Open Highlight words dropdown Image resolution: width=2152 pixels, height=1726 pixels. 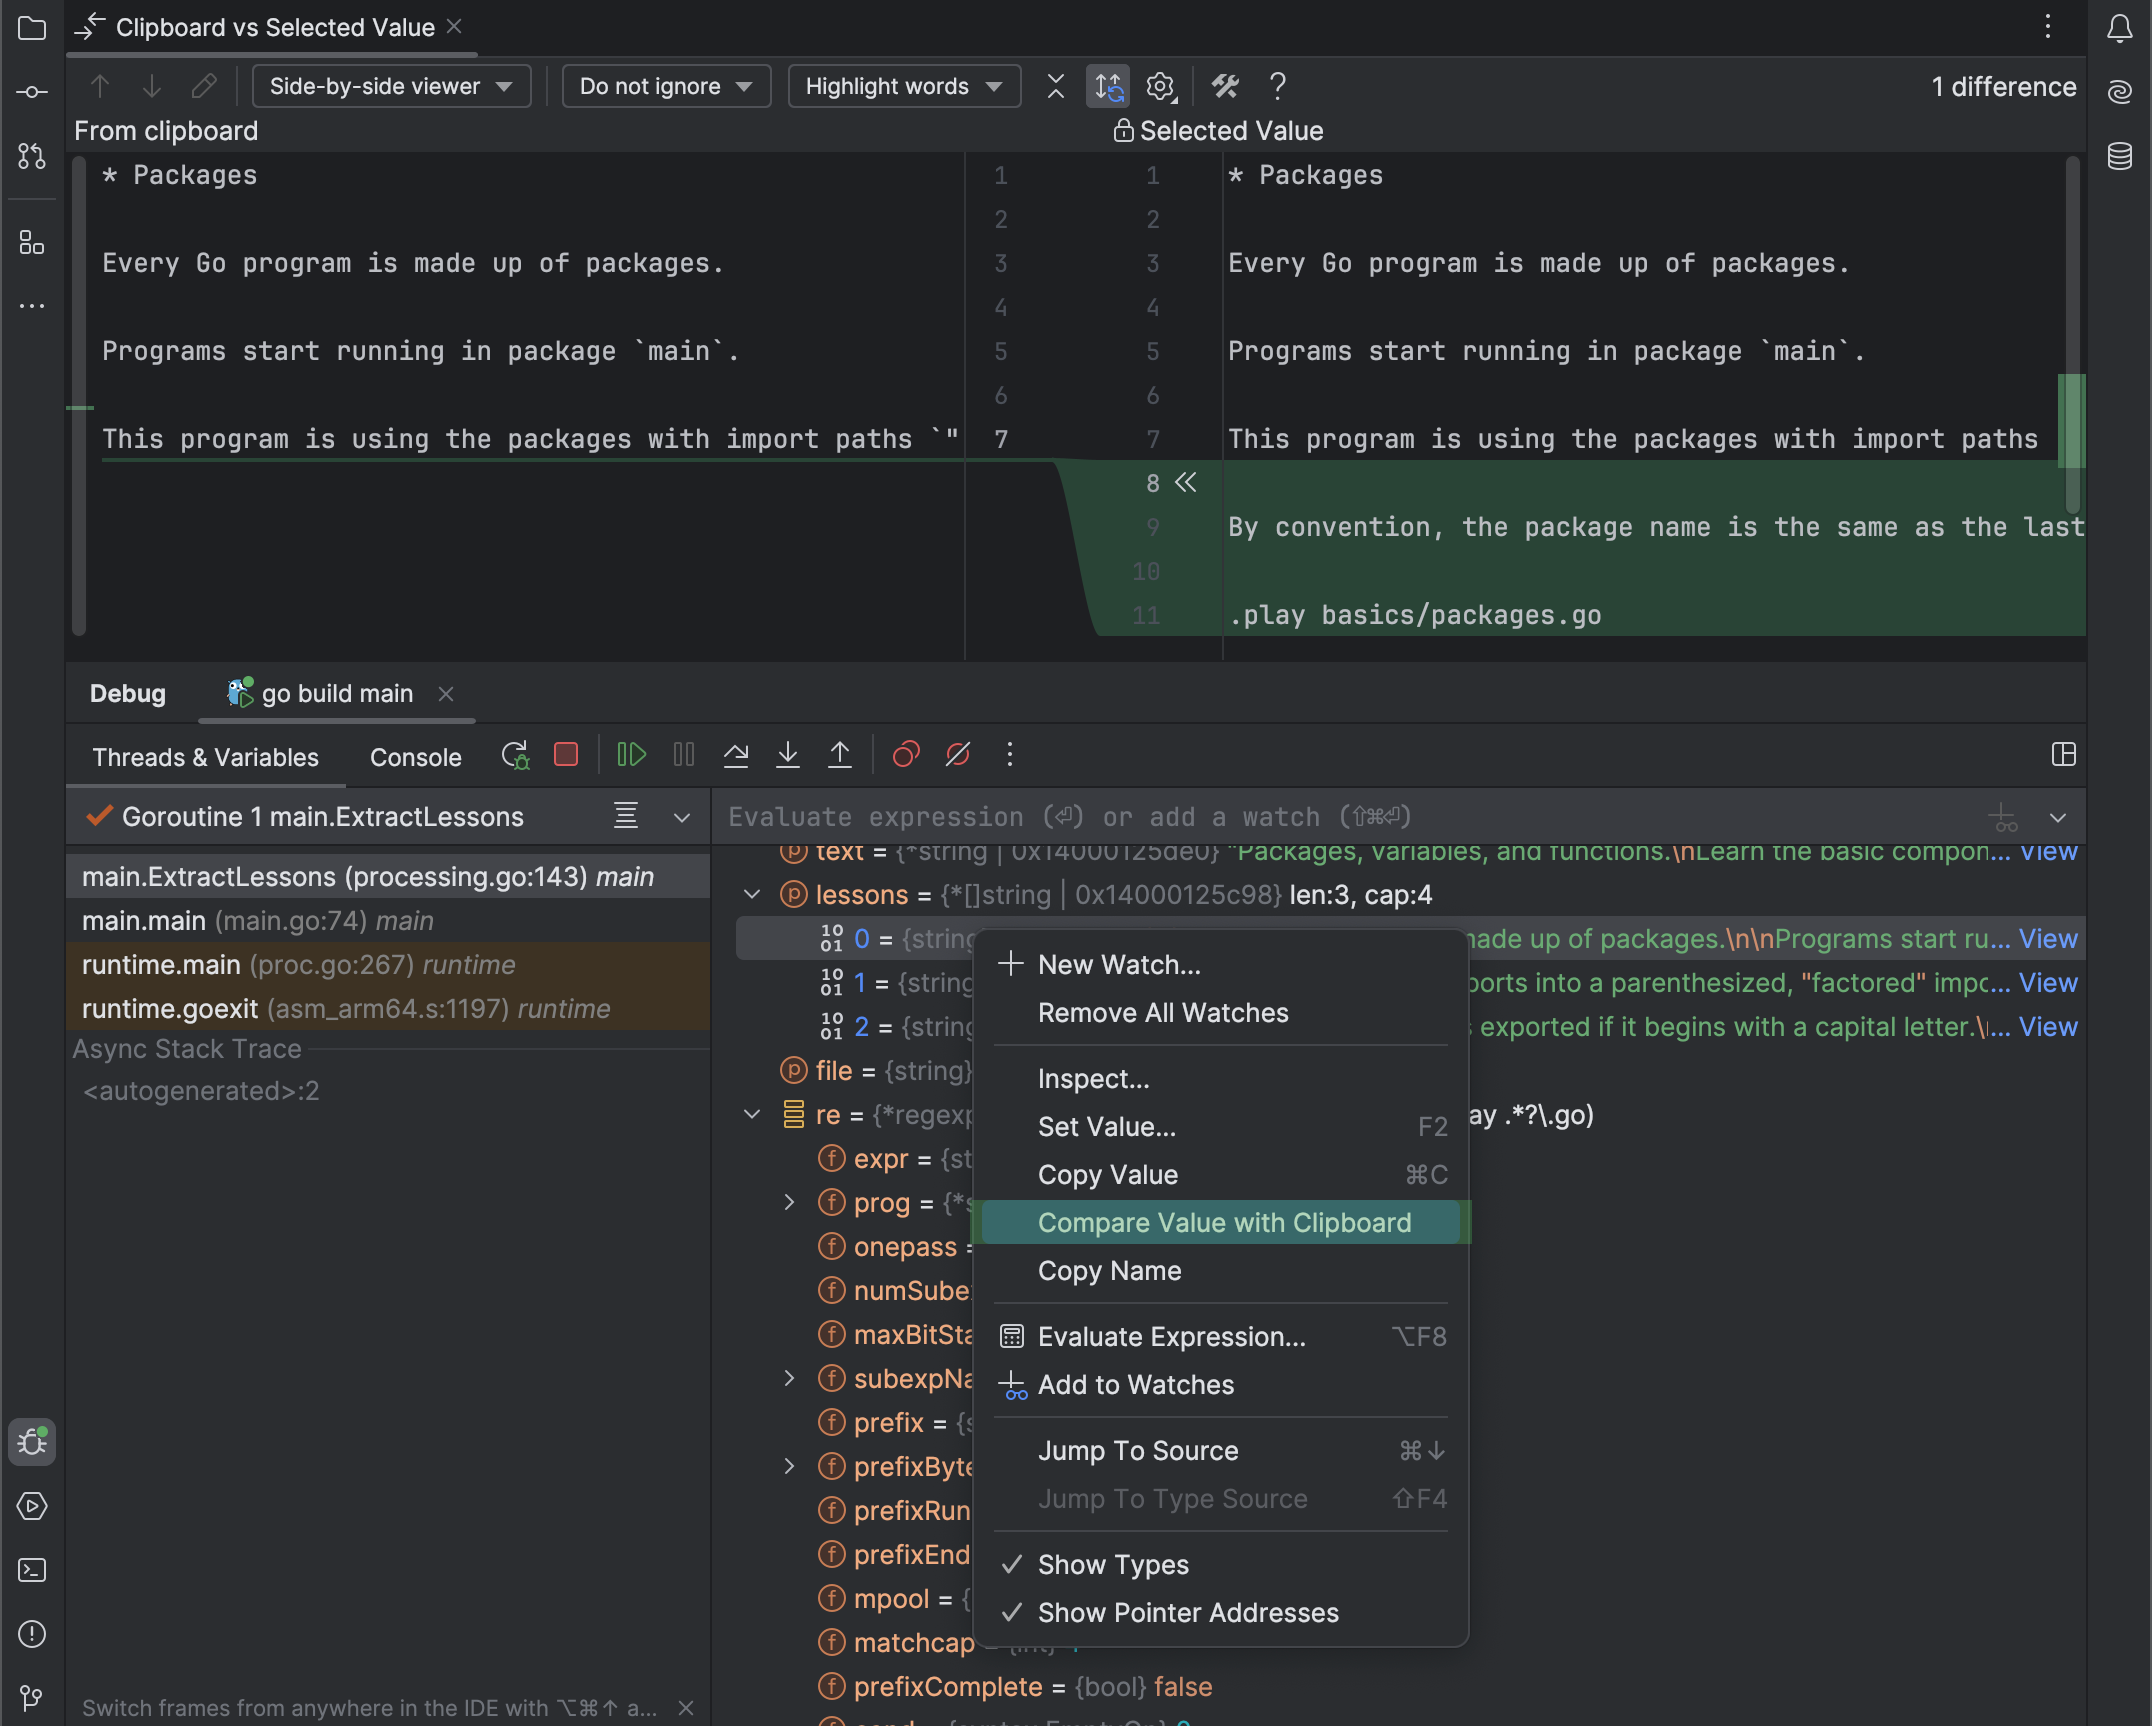point(904,86)
